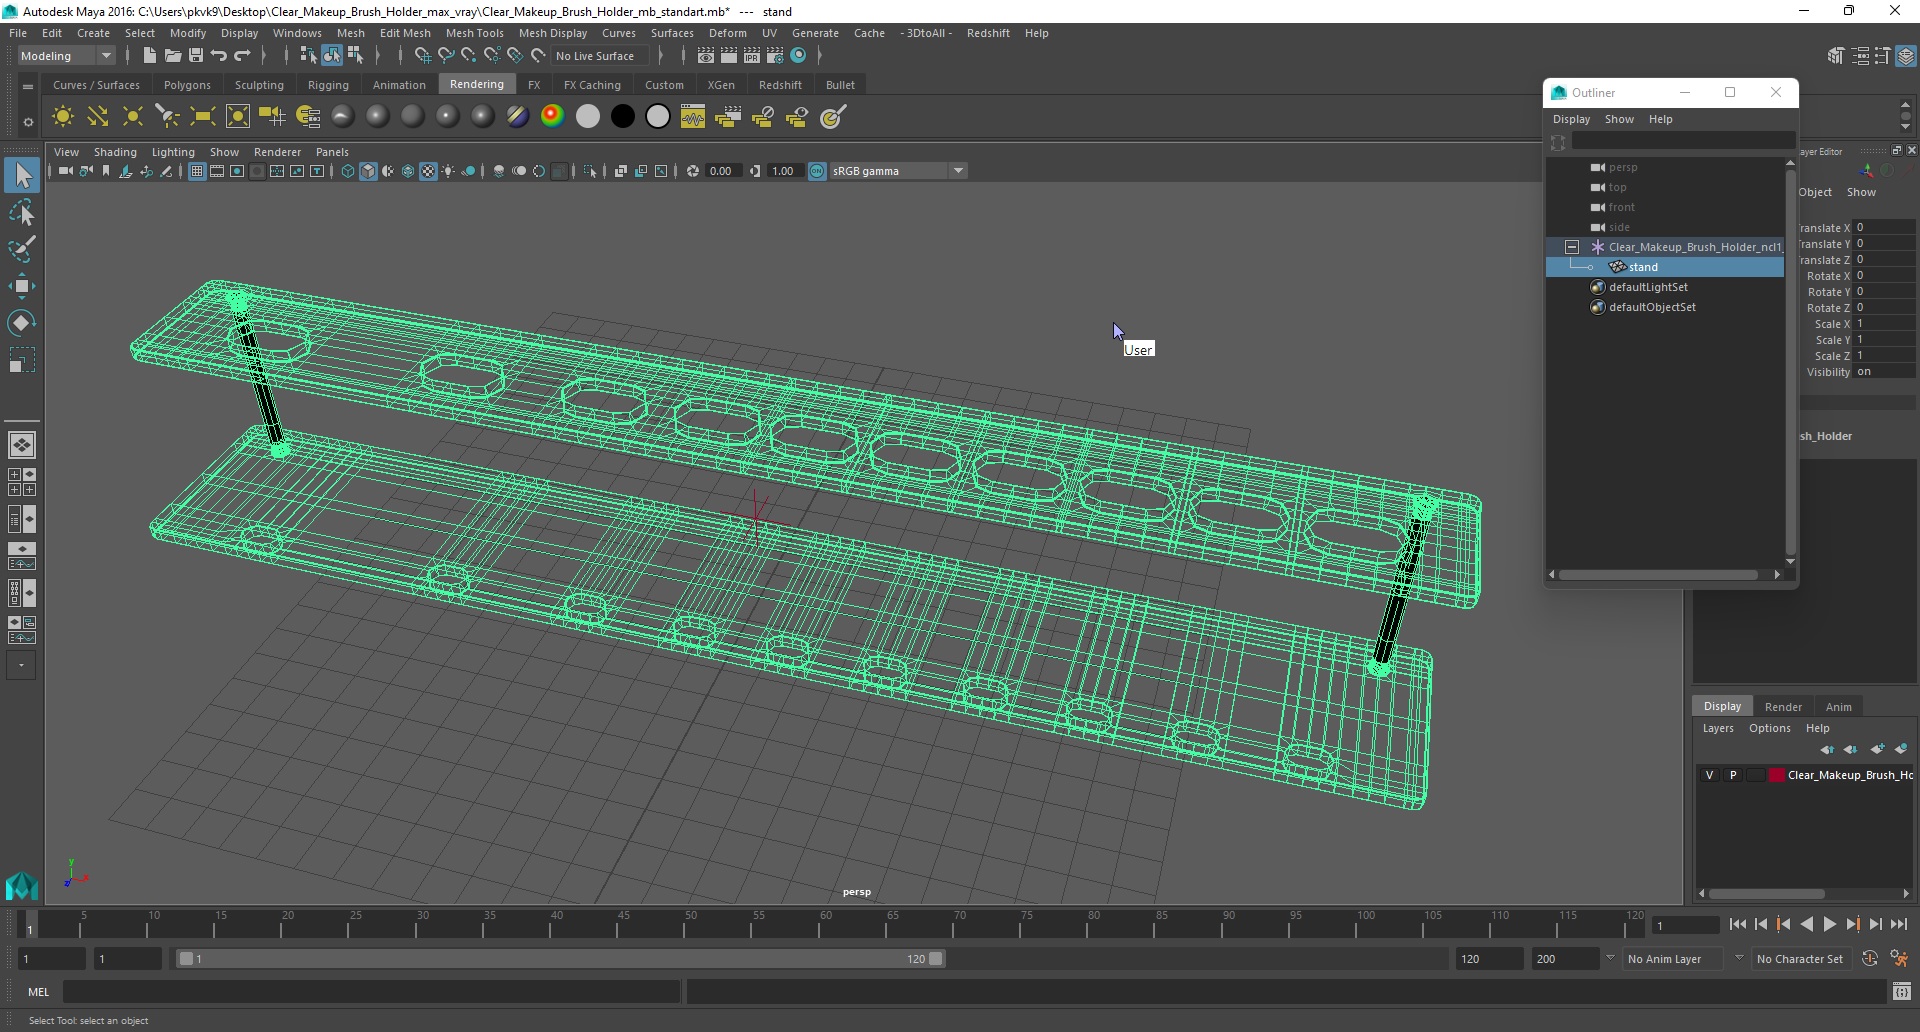Select the Lasso tool in toolbox
Screen dimensions: 1920x1032
pyautogui.click(x=22, y=213)
